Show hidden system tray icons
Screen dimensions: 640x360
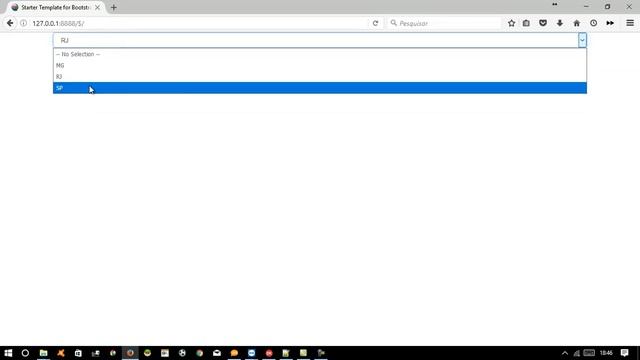click(564, 353)
